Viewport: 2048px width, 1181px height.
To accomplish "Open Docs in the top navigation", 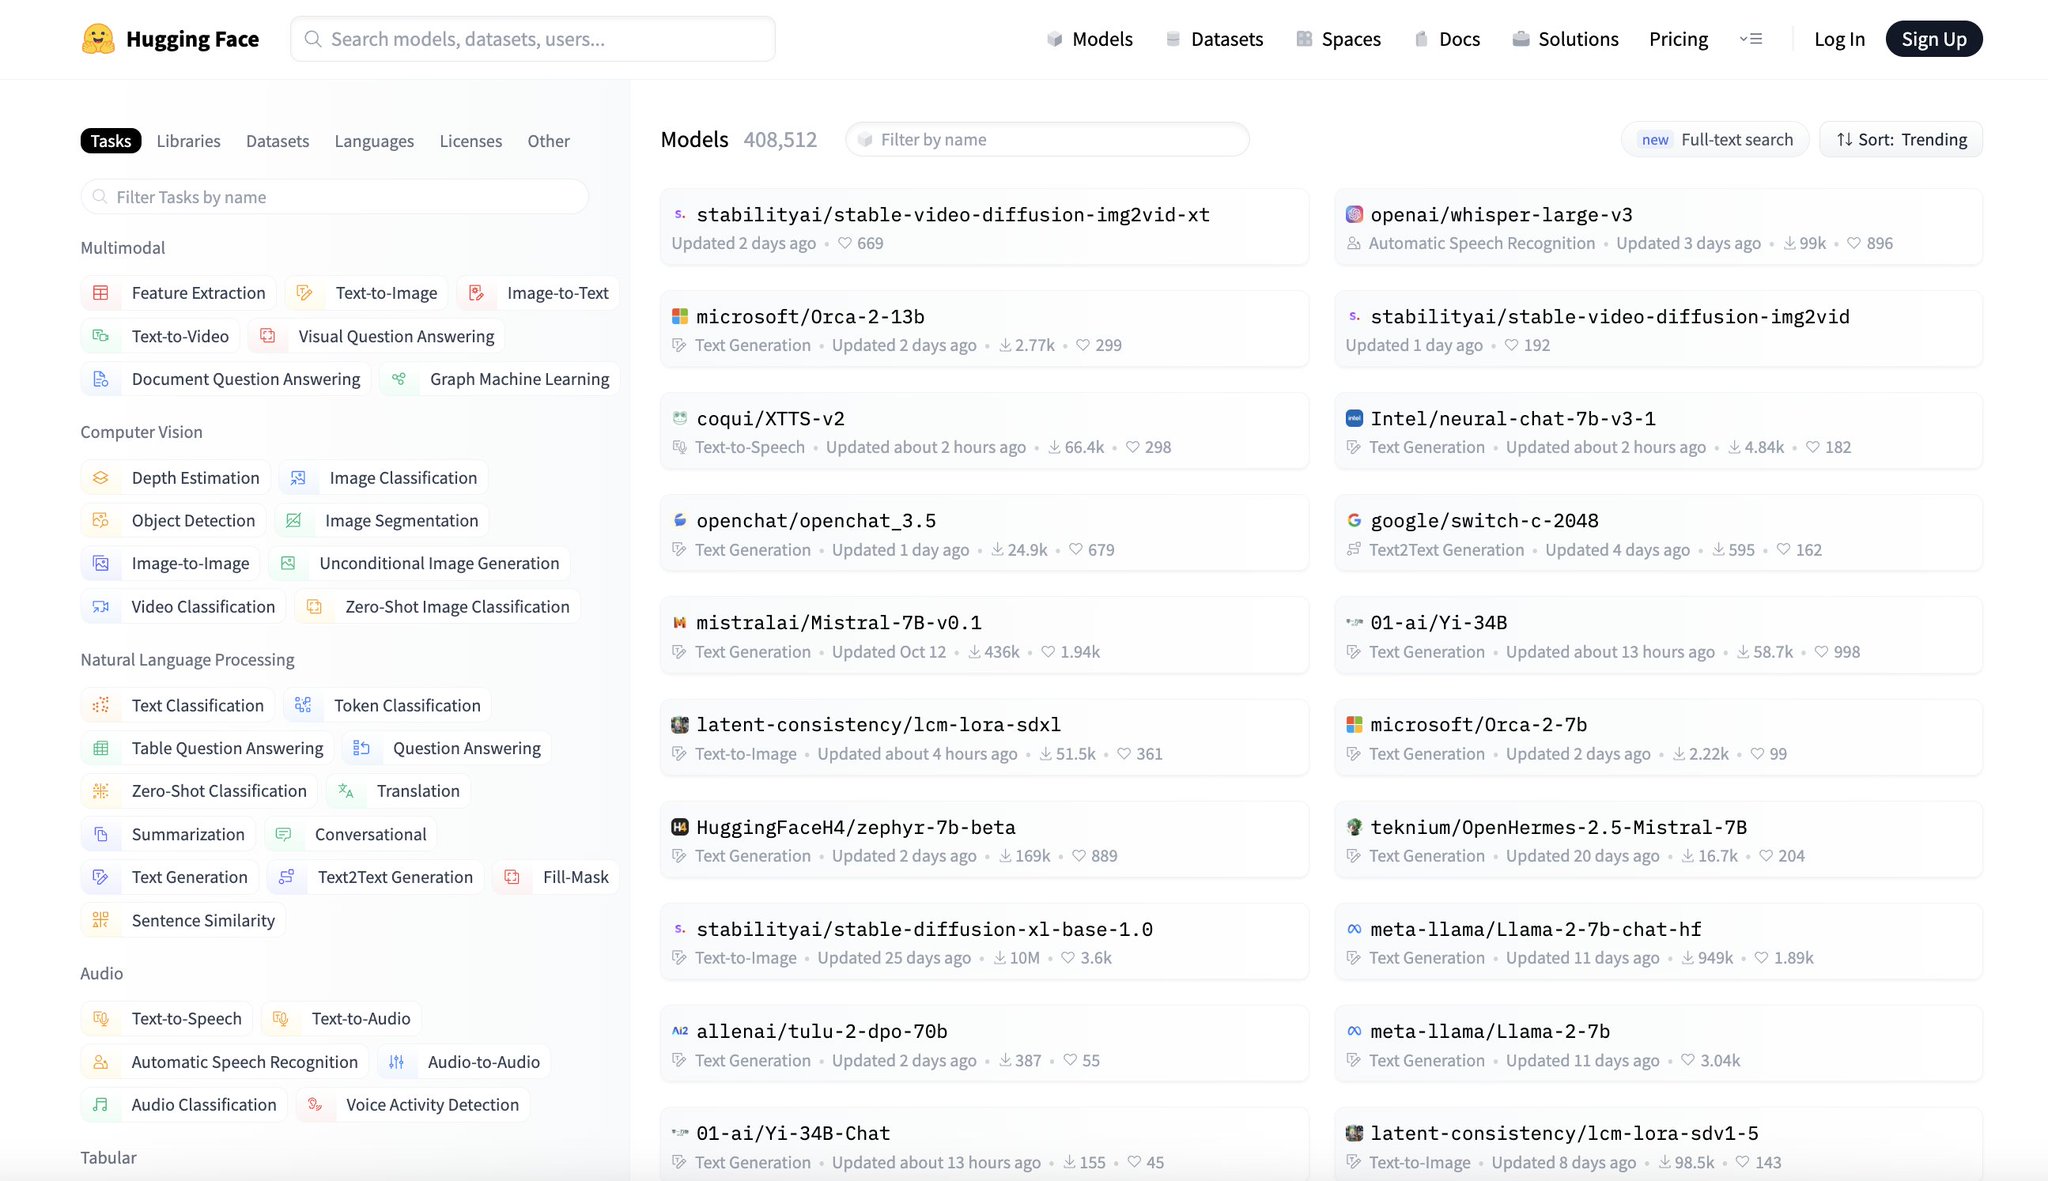I will 1447,39.
